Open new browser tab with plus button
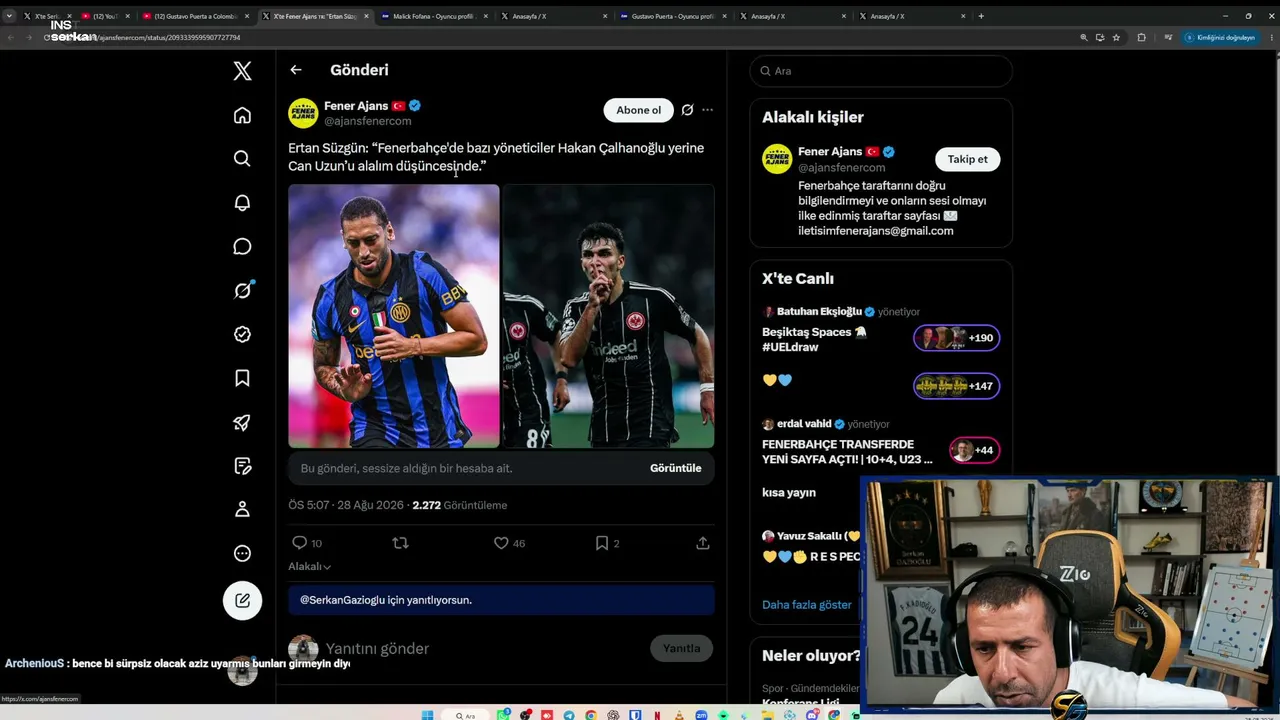Viewport: 1280px width, 720px height. pyautogui.click(x=981, y=16)
